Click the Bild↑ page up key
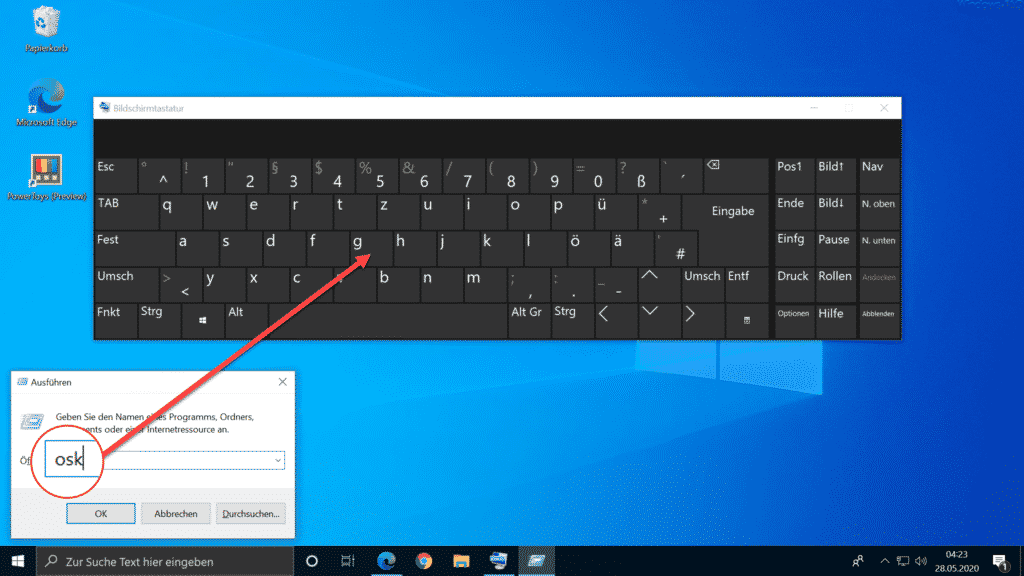Image resolution: width=1024 pixels, height=576 pixels. point(835,174)
